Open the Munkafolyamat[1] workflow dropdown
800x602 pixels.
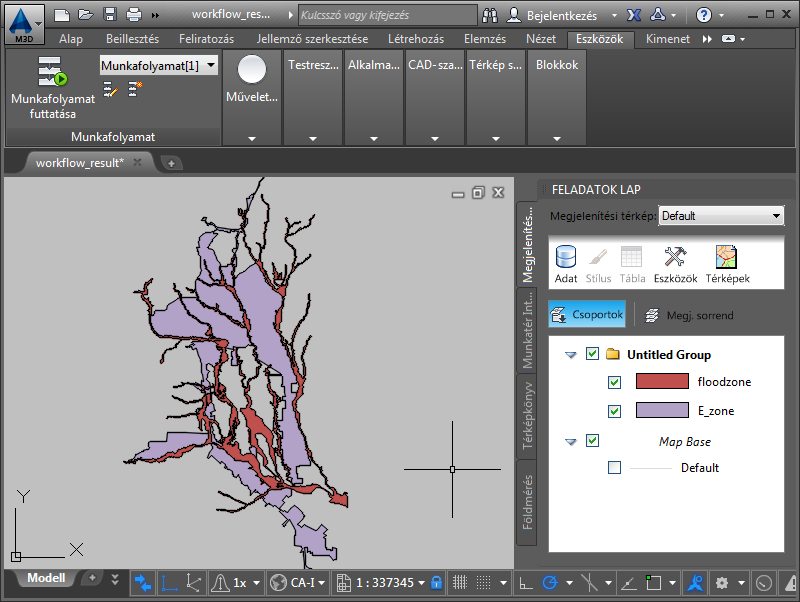[158, 65]
